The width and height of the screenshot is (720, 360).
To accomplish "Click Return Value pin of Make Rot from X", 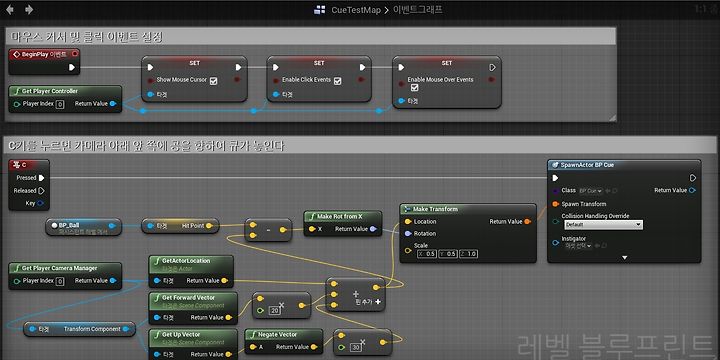I will pyautogui.click(x=373, y=229).
